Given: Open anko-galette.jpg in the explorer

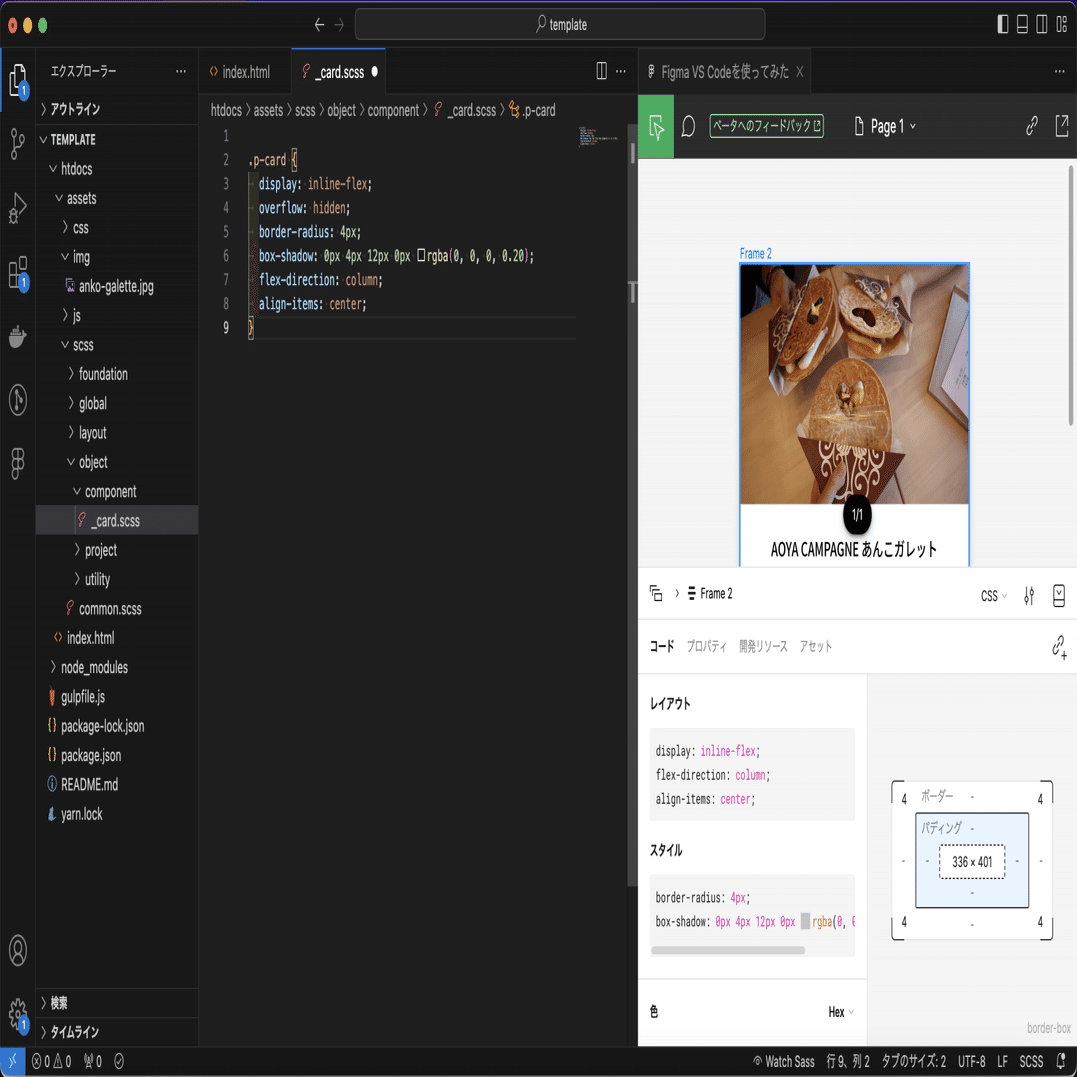Looking at the screenshot, I should [117, 286].
